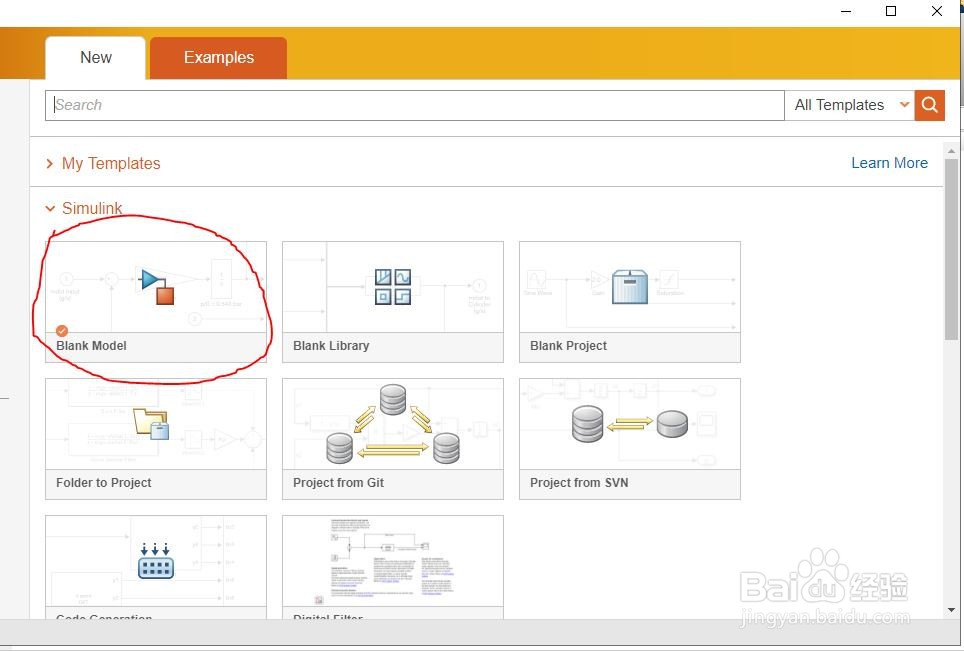Click the Project from Git label
Image resolution: width=964 pixels, height=651 pixels.
[338, 483]
